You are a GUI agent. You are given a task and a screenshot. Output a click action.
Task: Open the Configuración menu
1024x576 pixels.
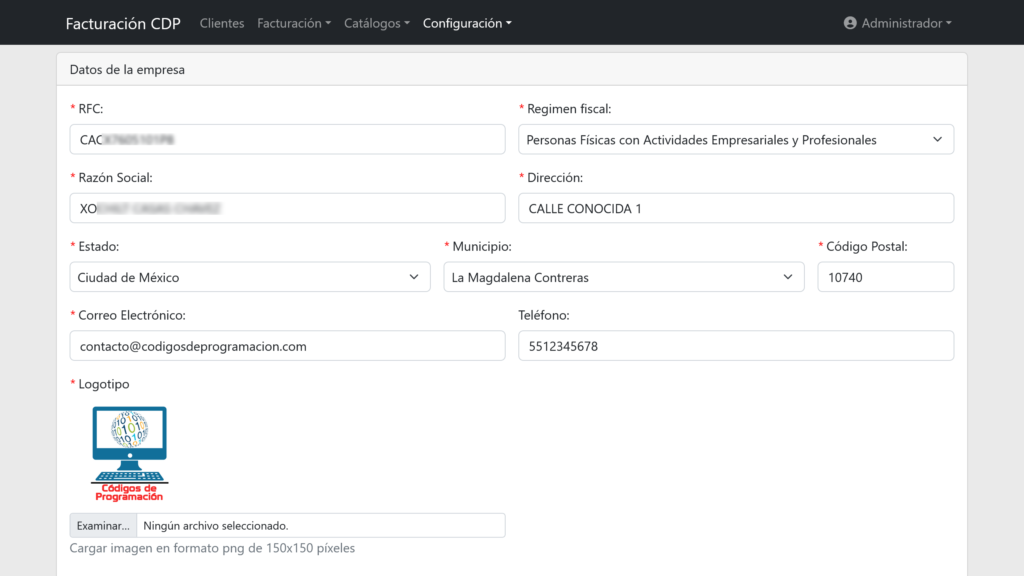(467, 23)
